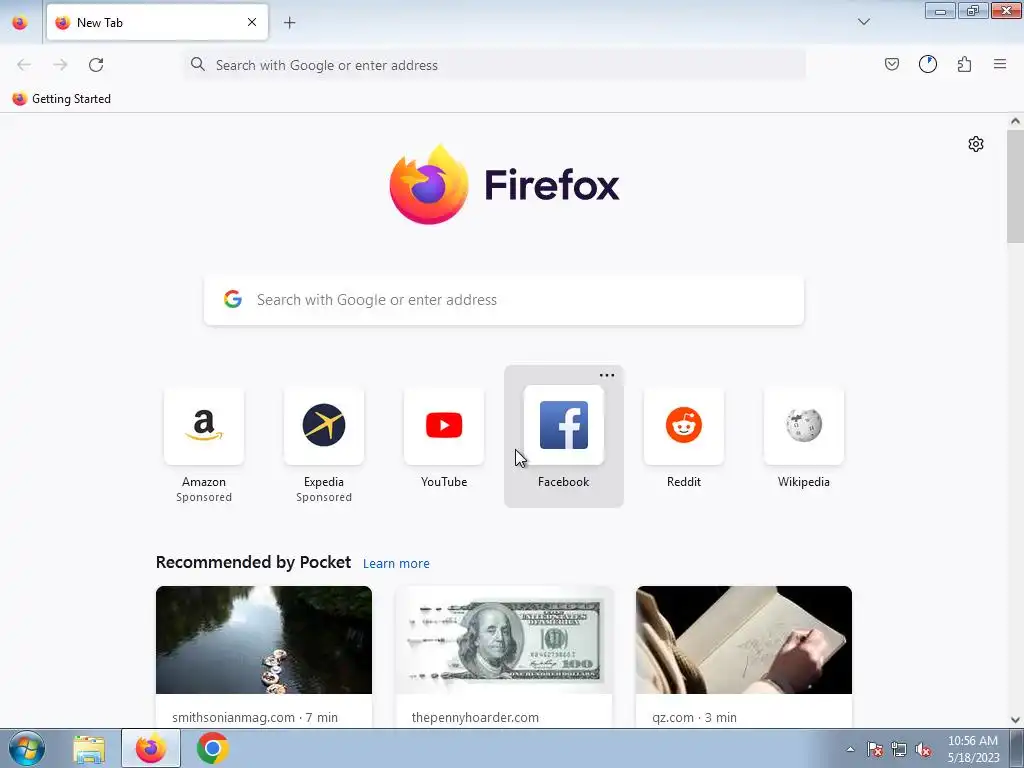The image size is (1024, 768).
Task: Click the center Google search box
Action: click(x=504, y=300)
